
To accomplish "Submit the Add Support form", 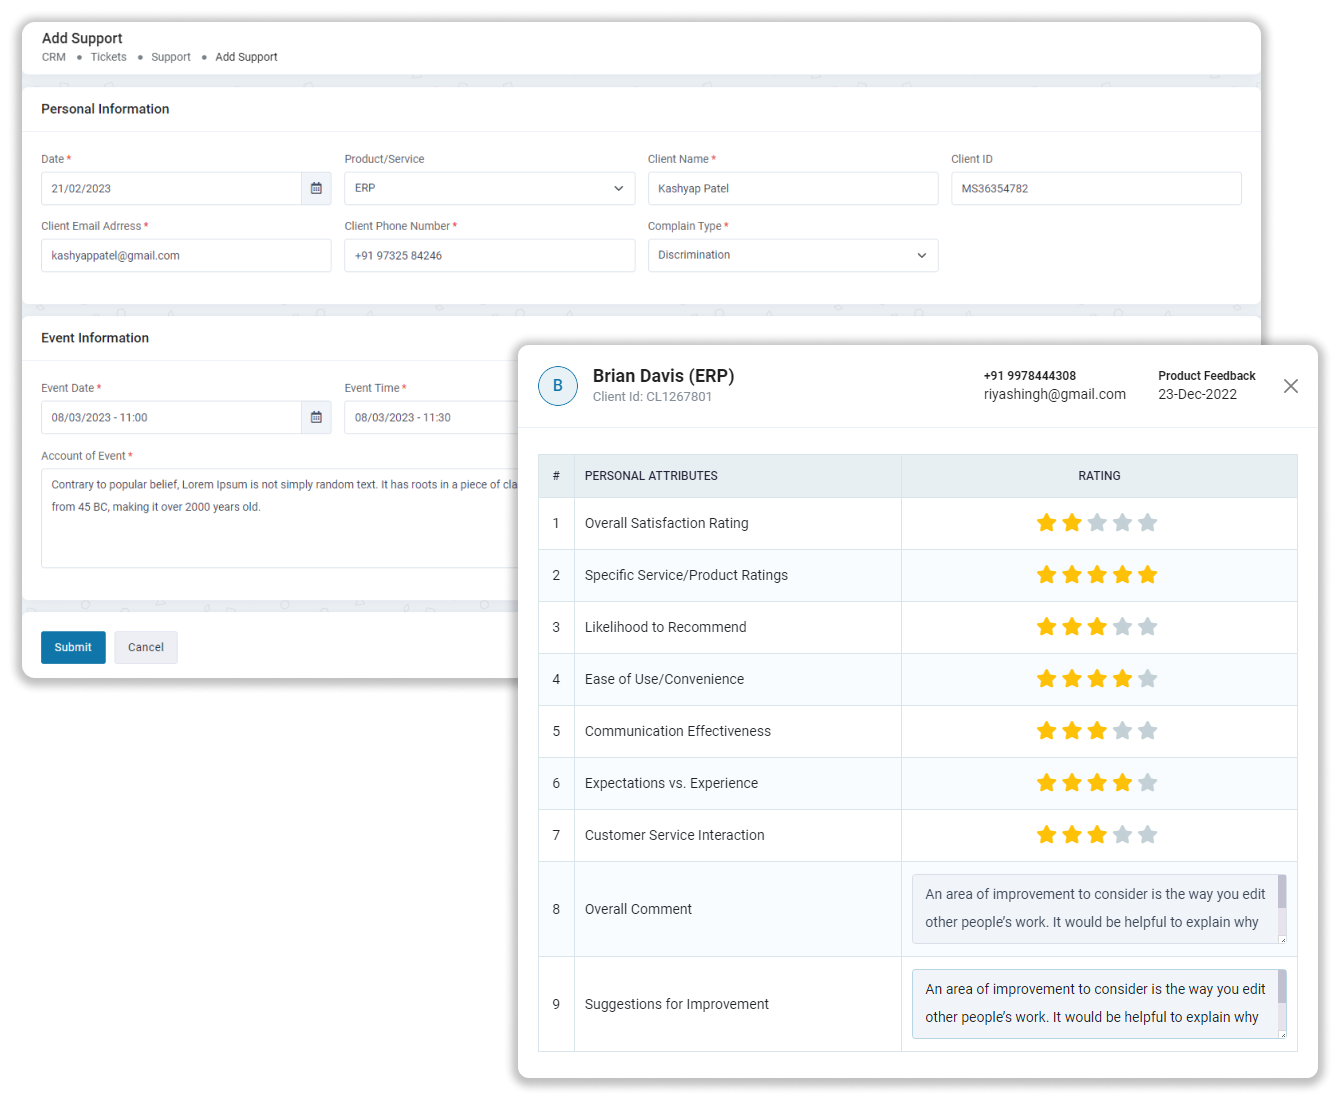I will click(x=72, y=647).
